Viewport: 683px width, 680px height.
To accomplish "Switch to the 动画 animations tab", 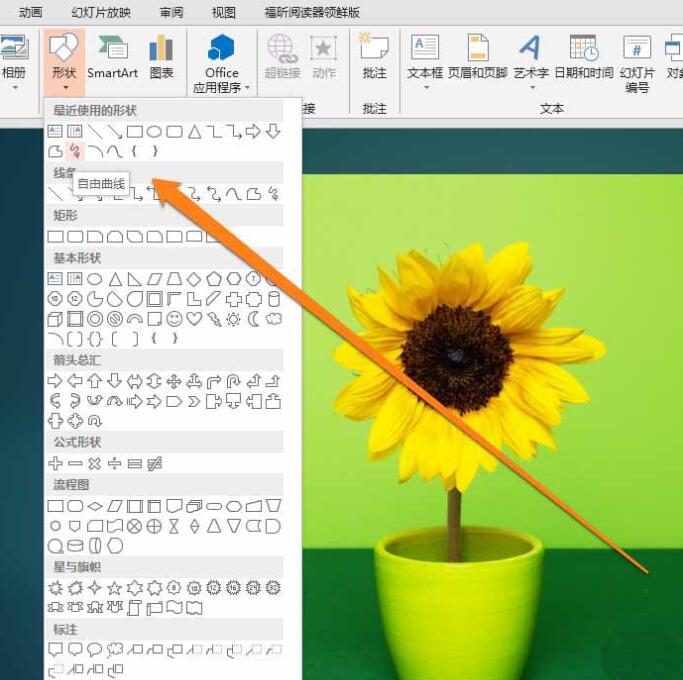I will click(x=31, y=13).
